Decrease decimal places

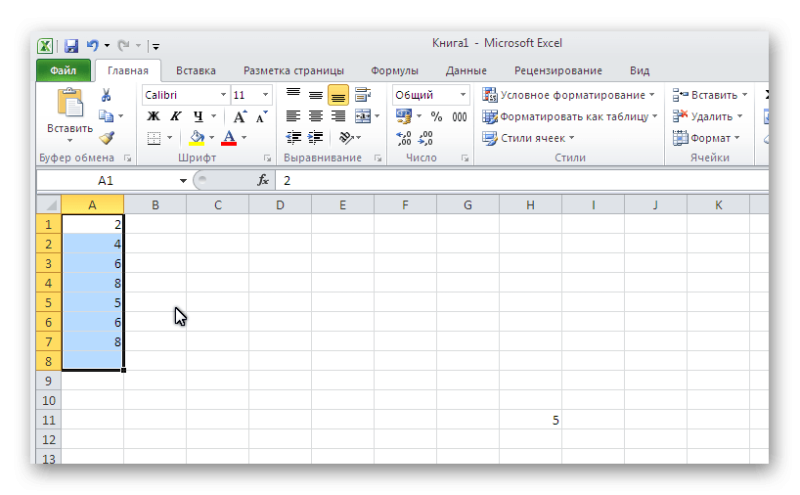pyautogui.click(x=426, y=138)
